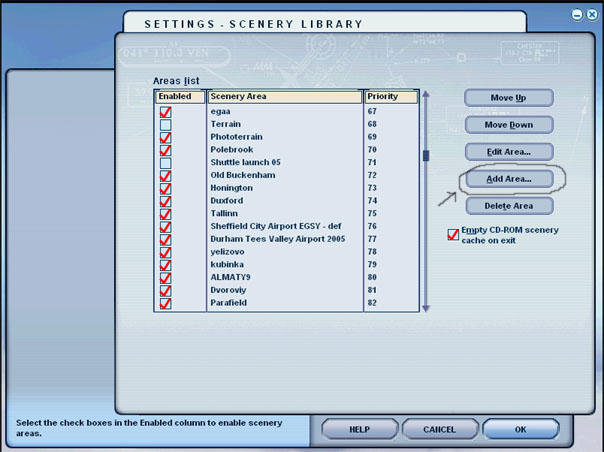
Task: Cancel the scenery library changes
Action: pyautogui.click(x=440, y=429)
